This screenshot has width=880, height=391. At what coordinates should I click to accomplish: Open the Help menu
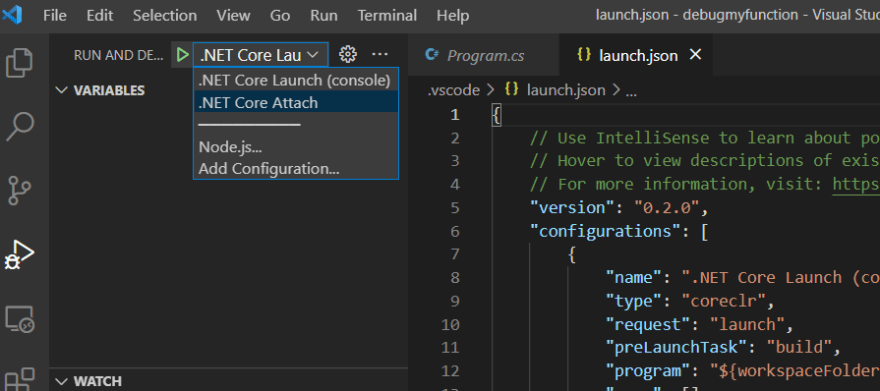[452, 15]
